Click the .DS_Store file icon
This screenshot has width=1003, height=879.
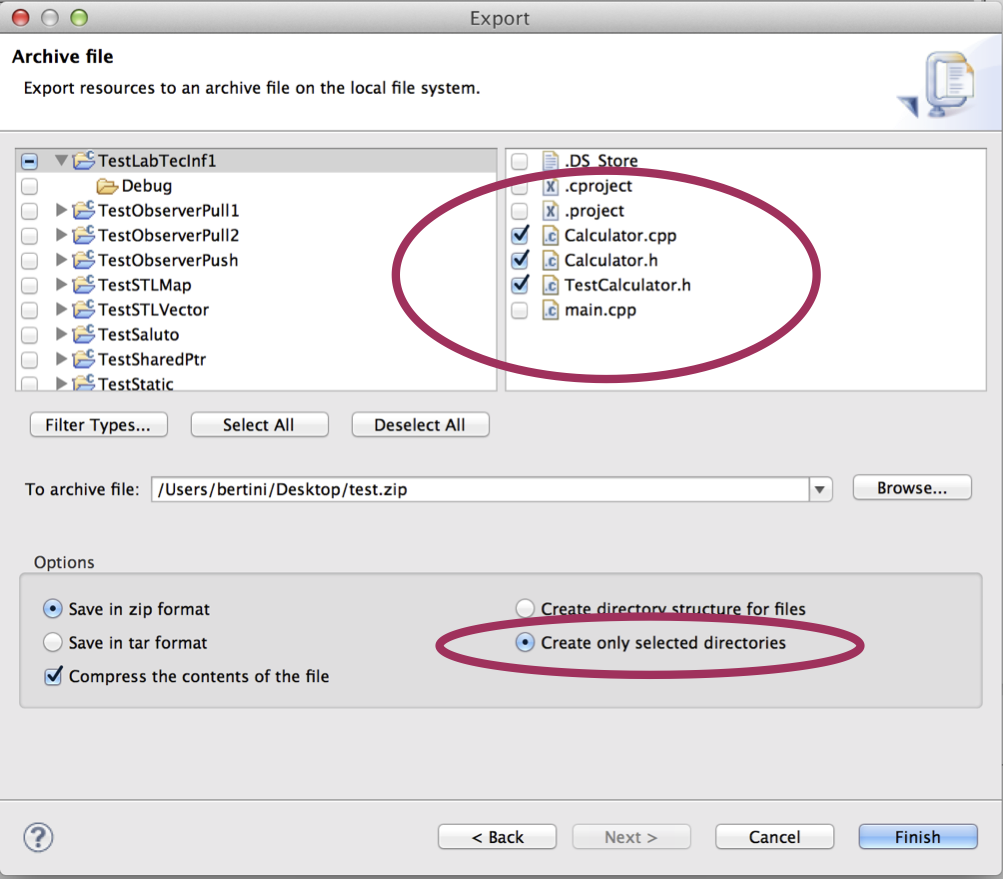[550, 161]
